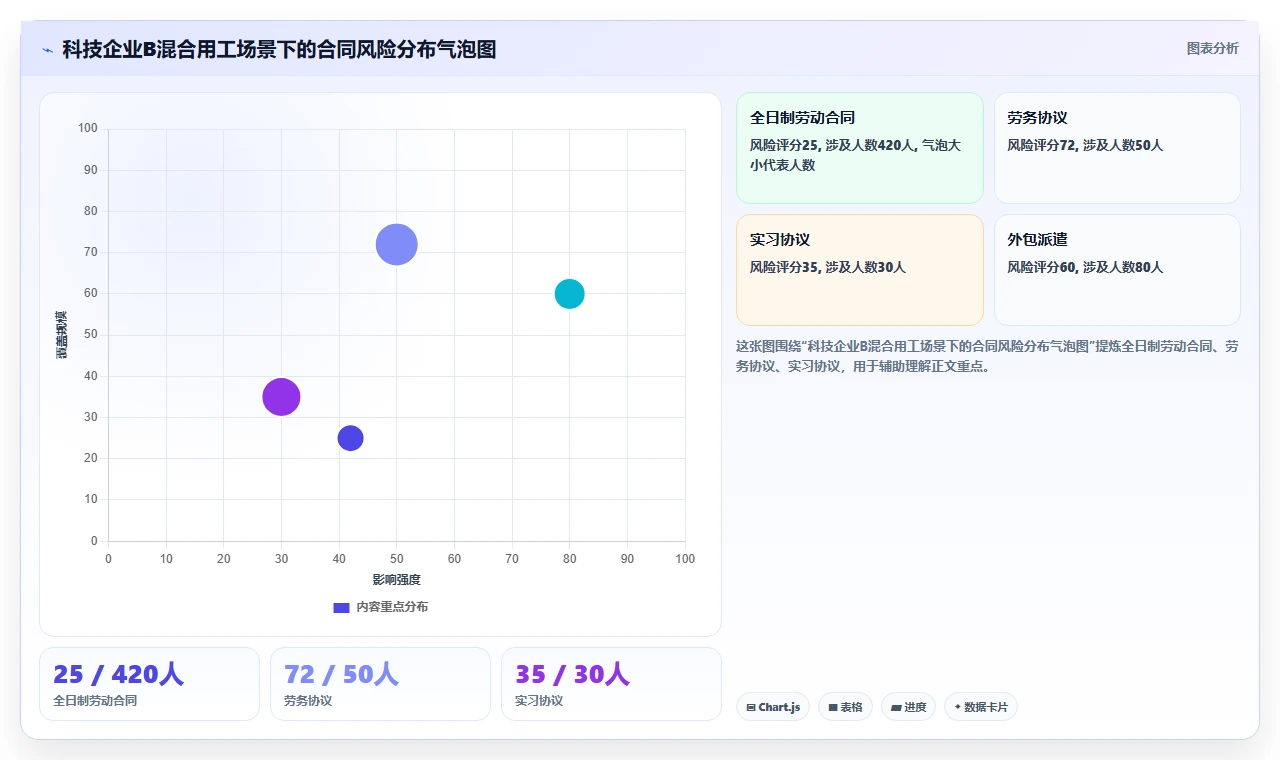The width and height of the screenshot is (1280, 760).
Task: Click the 图表分析 label in header
Action: click(1212, 48)
